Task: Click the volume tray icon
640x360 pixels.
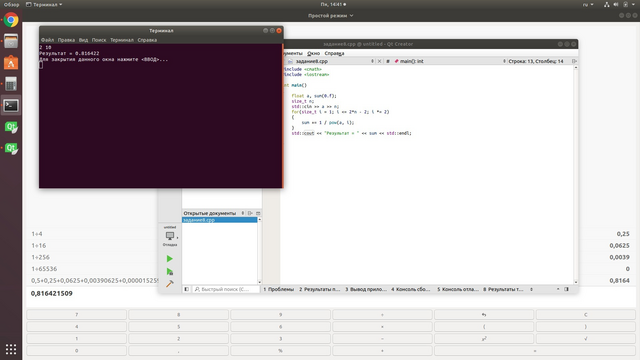Action: [x=616, y=4]
